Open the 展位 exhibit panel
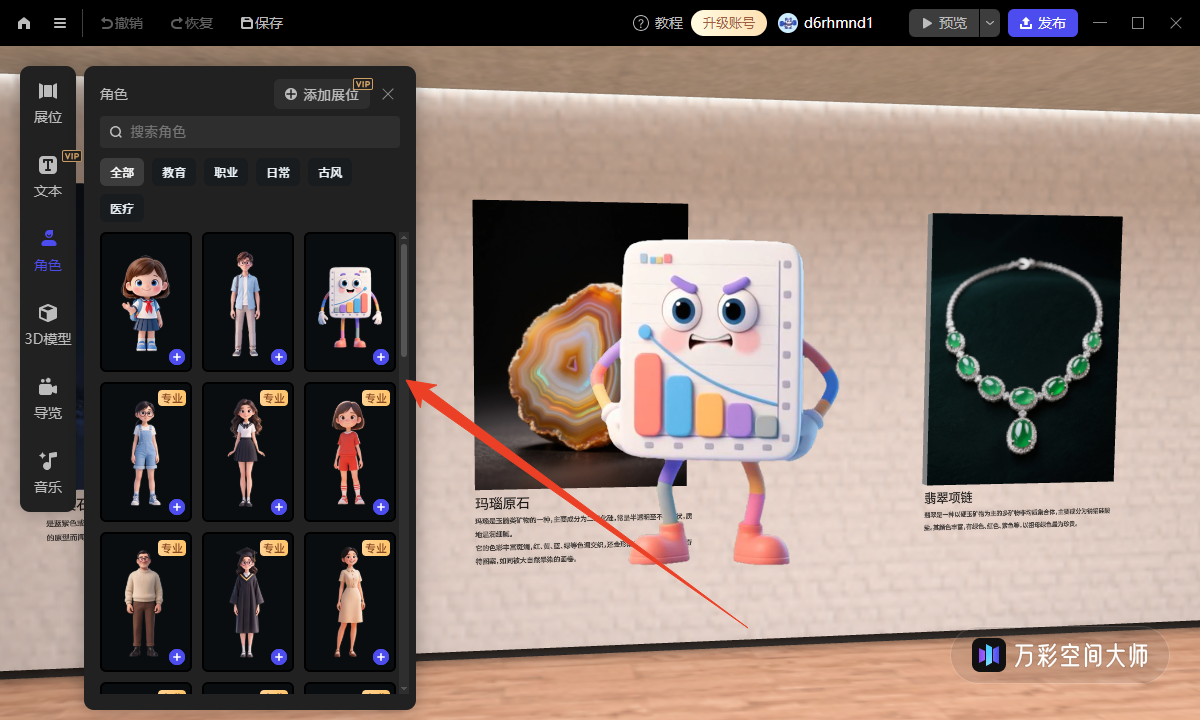This screenshot has height=720, width=1200. [48, 103]
